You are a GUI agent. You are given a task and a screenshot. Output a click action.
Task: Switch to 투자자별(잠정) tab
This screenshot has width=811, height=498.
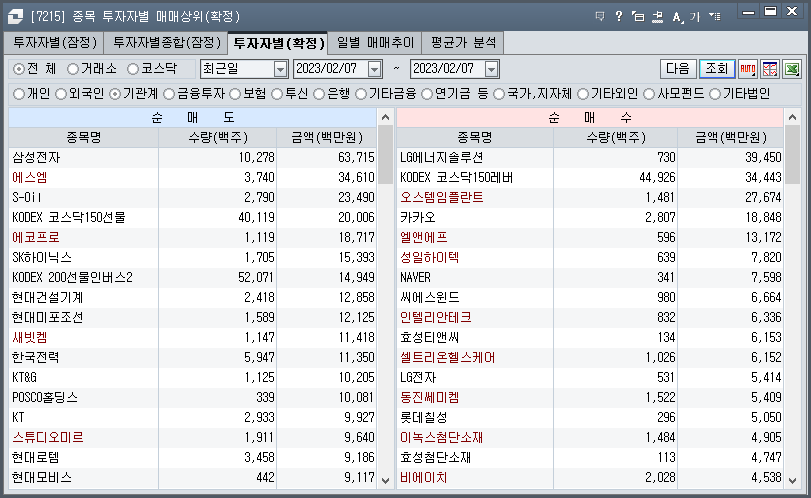54,43
